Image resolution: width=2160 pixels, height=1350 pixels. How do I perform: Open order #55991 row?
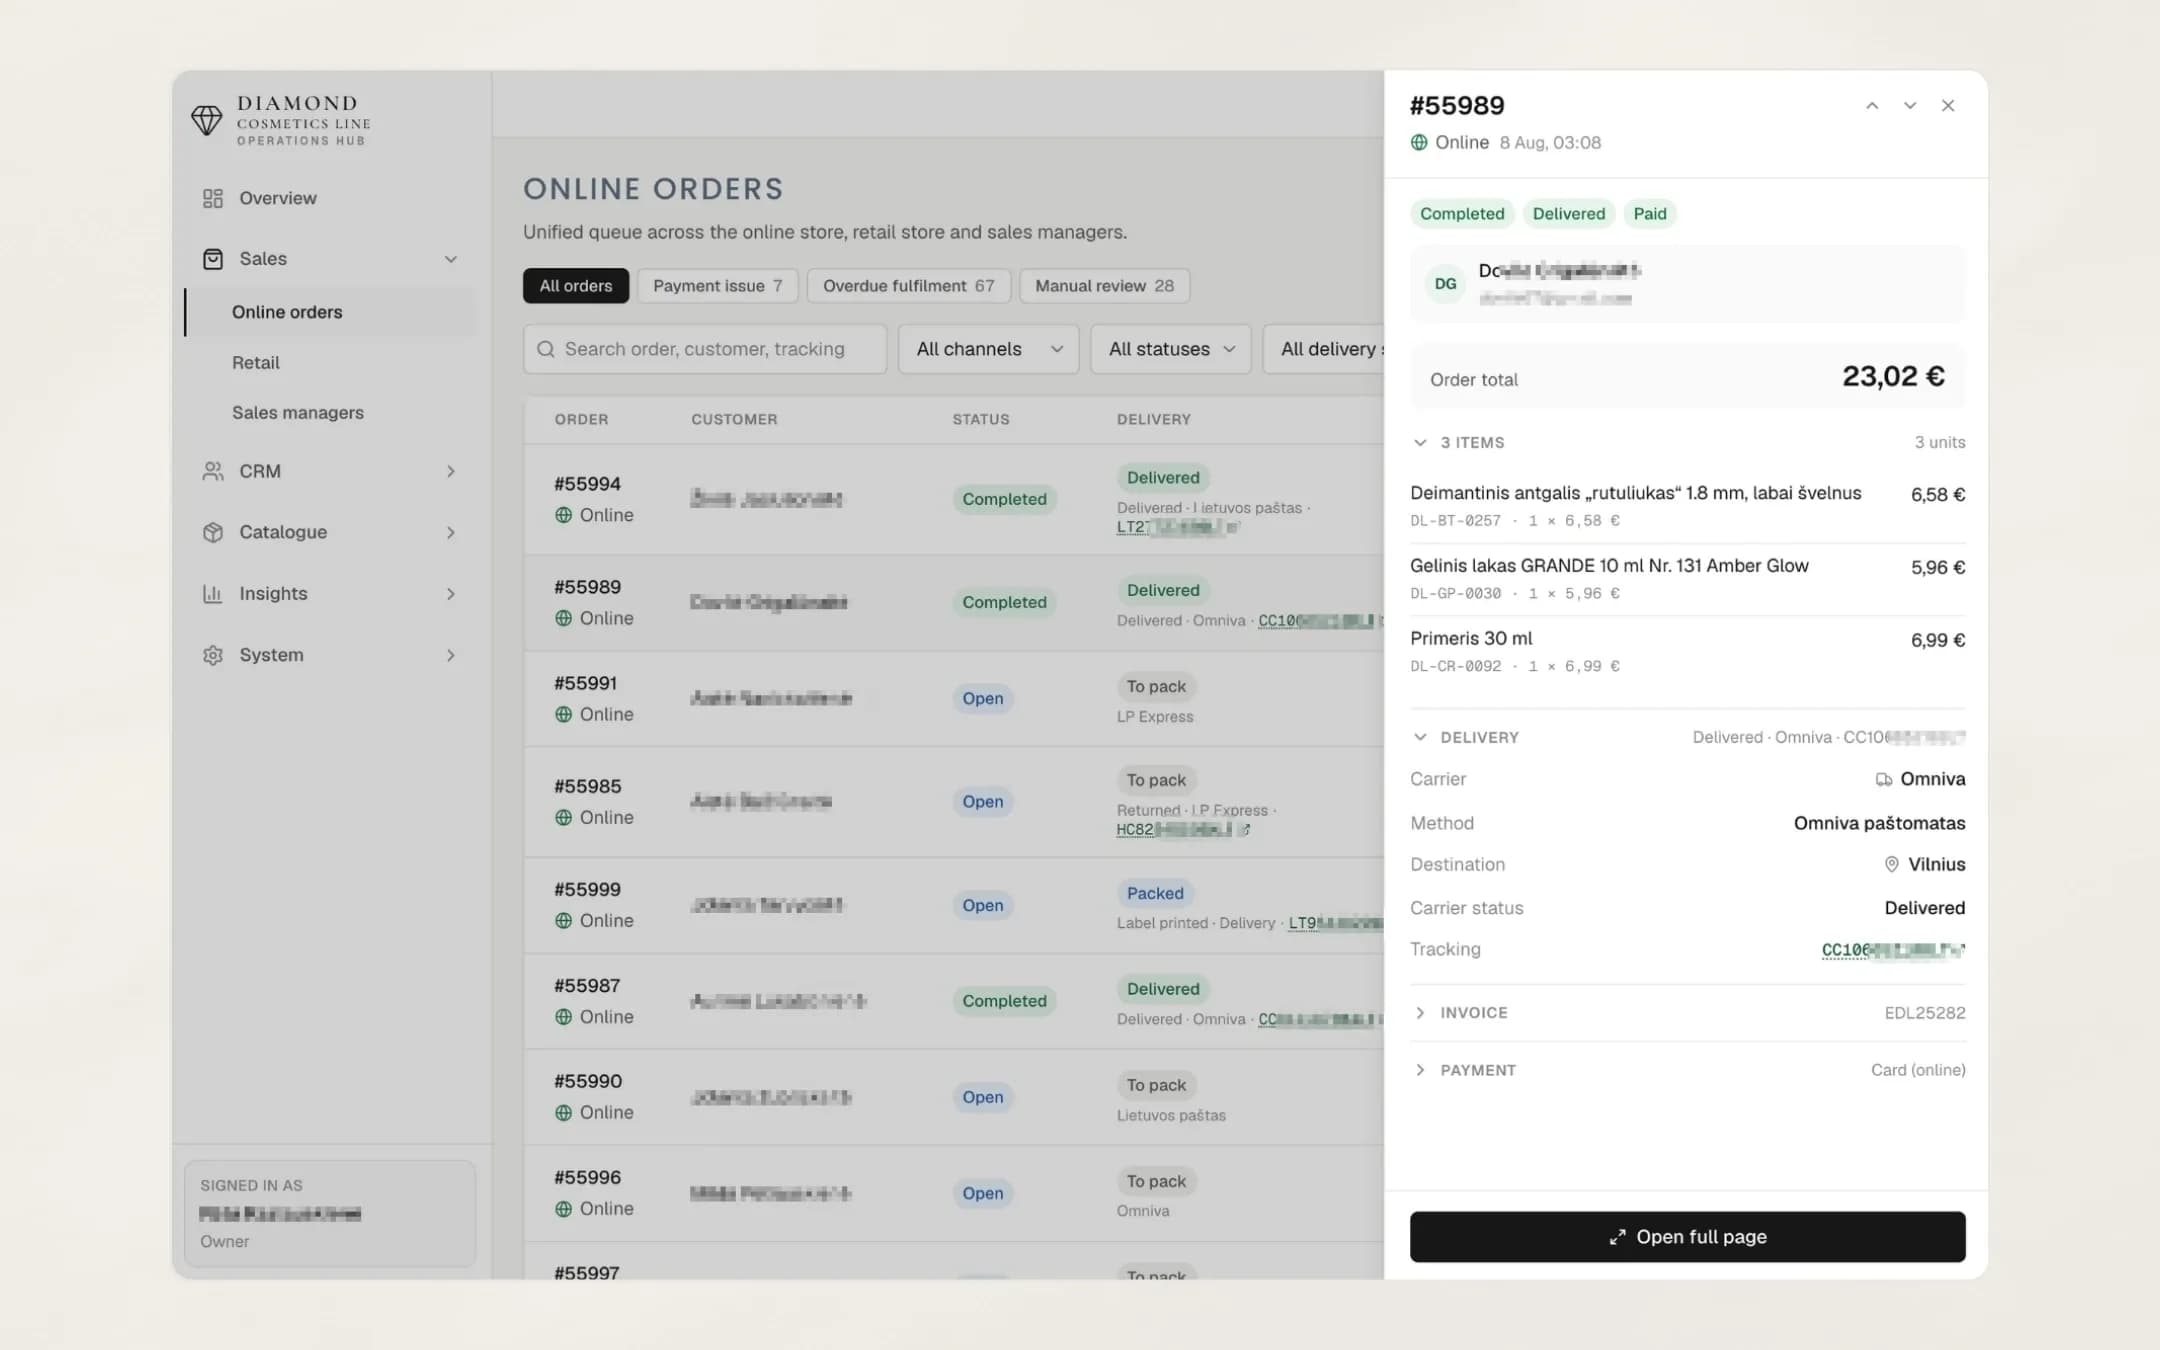coord(953,699)
